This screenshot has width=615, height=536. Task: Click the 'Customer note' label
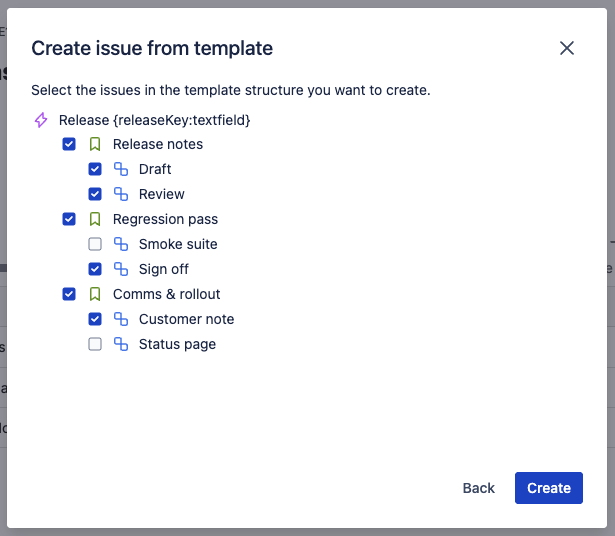pos(186,319)
